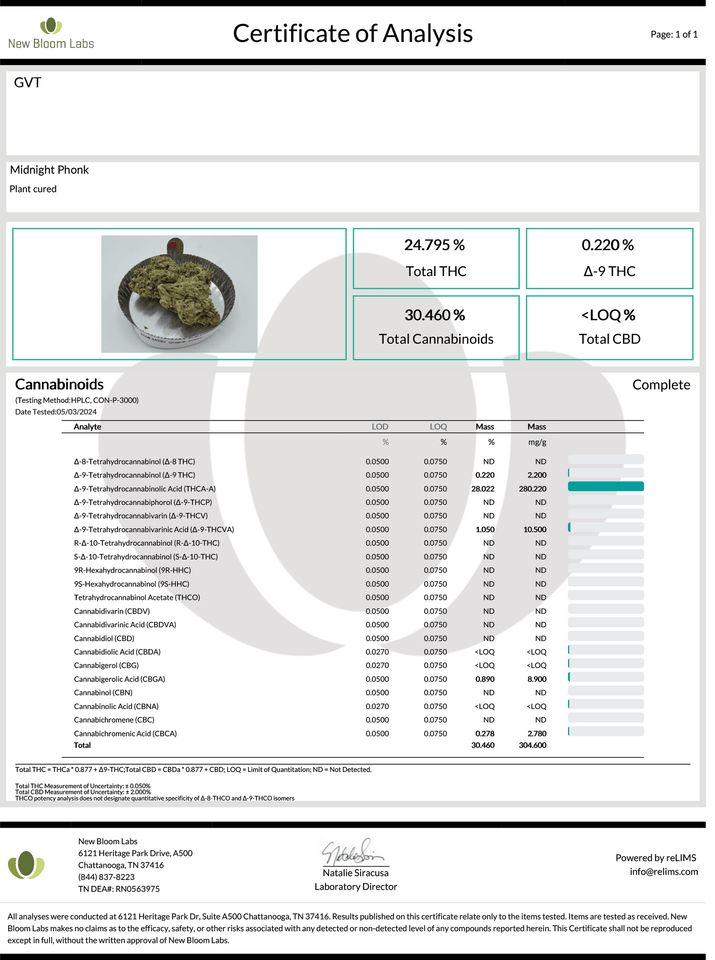Click the Complete status label
Screen dimensions: 715x960
[x=661, y=385]
